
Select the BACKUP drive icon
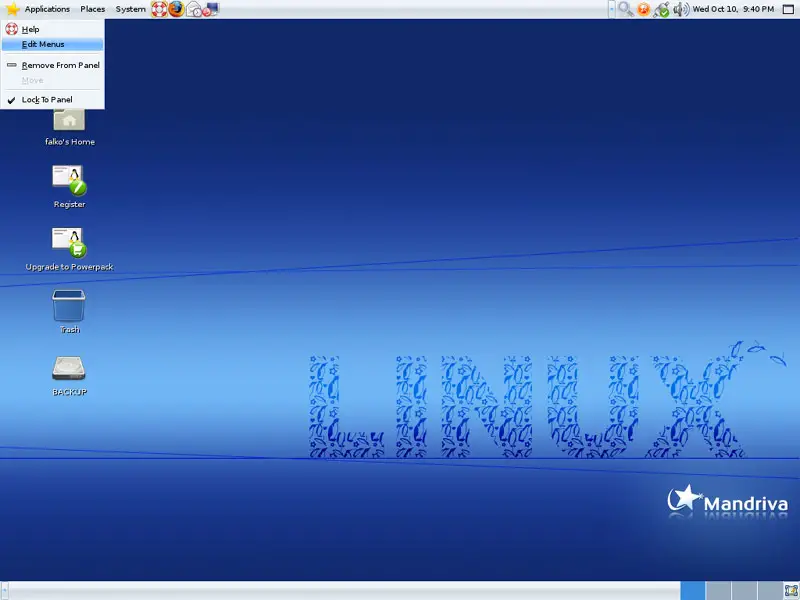pyautogui.click(x=69, y=368)
